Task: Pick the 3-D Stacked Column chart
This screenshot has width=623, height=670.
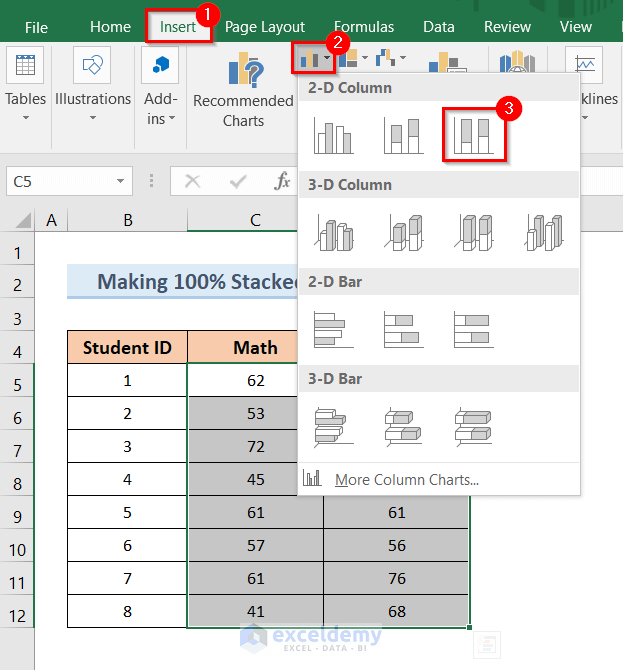Action: [x=403, y=232]
